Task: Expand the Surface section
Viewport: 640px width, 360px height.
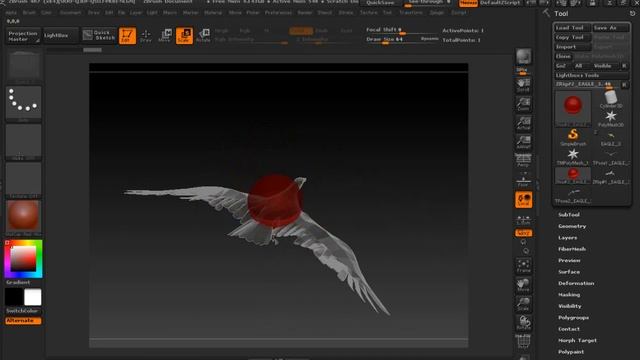Action: (569, 272)
